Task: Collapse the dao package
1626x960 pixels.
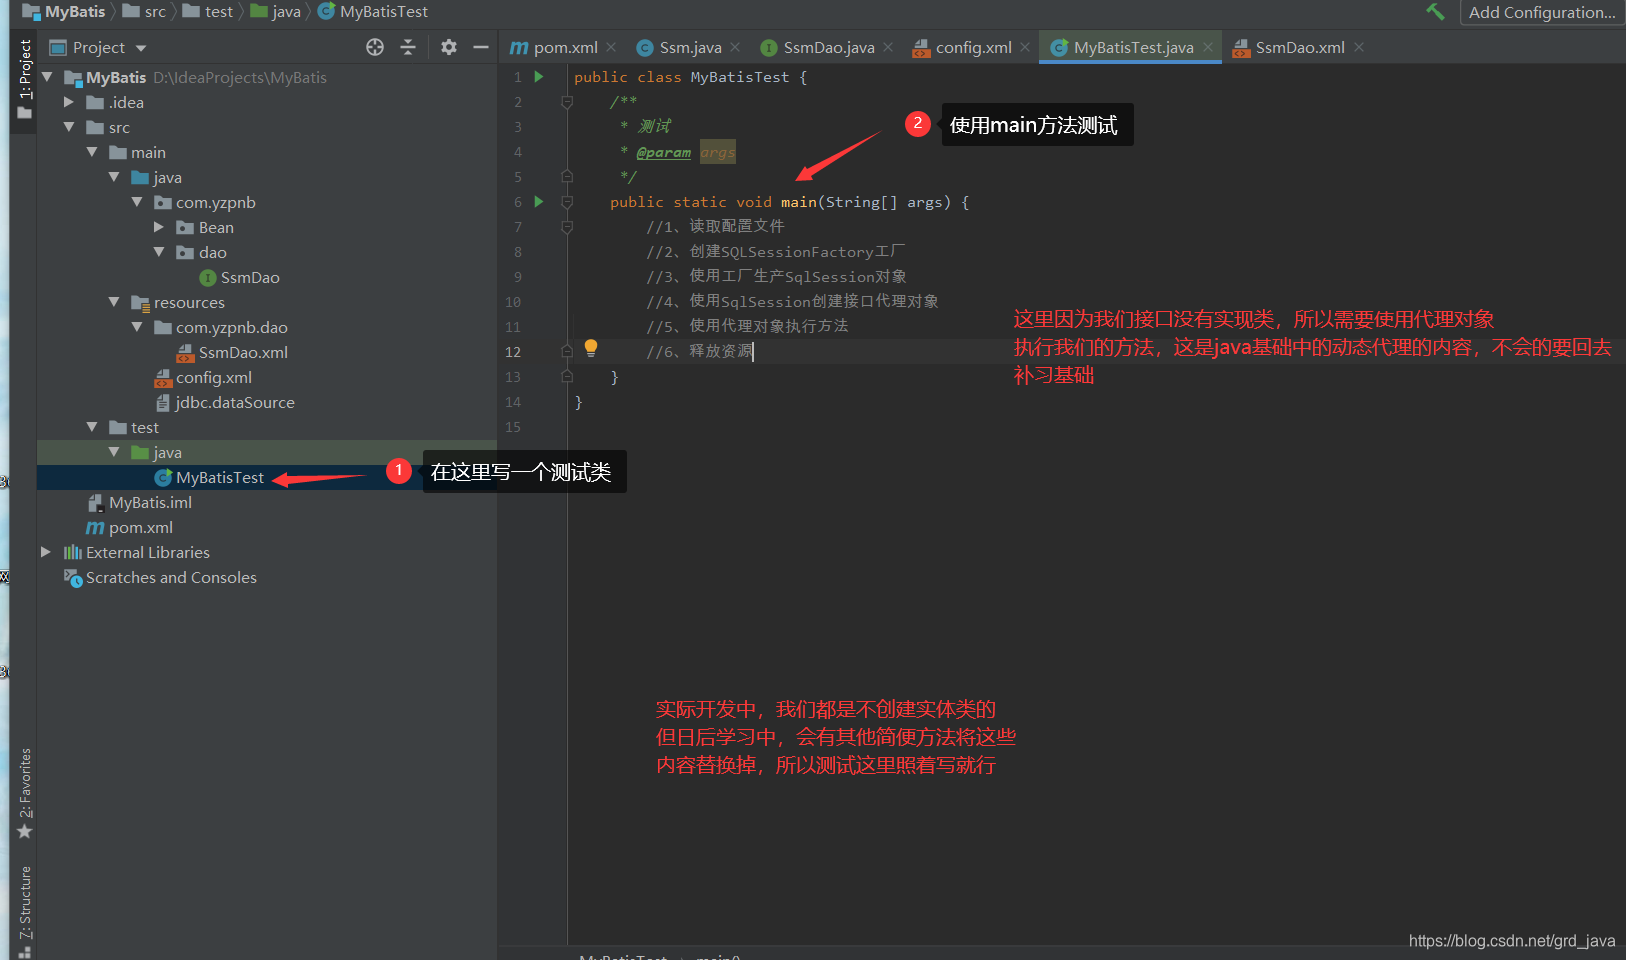Action: click(x=159, y=252)
